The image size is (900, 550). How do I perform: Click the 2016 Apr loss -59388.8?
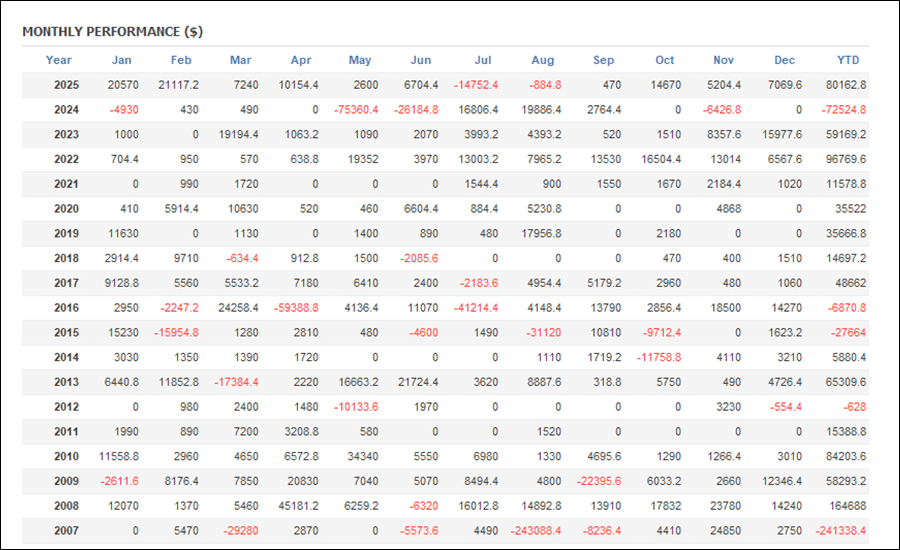[296, 307]
